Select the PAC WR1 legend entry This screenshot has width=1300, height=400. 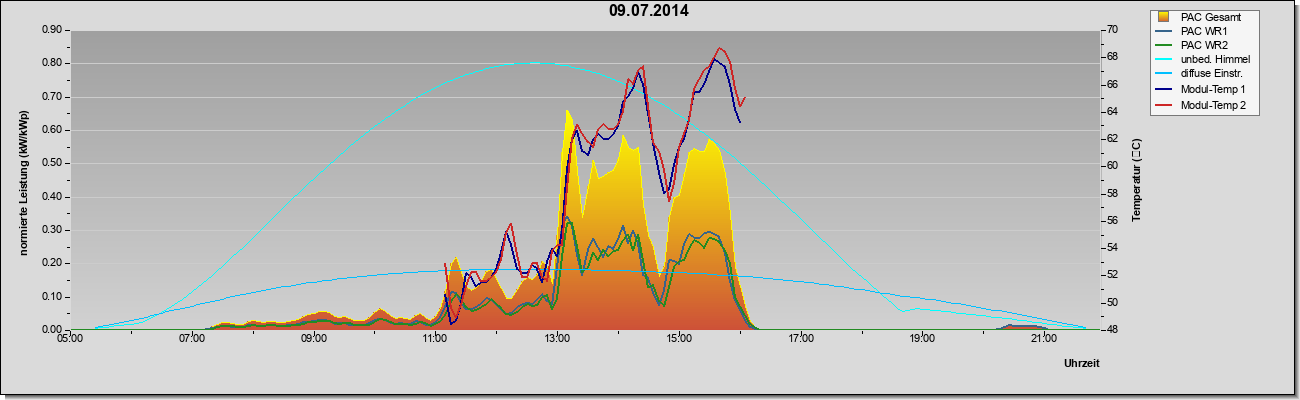pos(1203,31)
